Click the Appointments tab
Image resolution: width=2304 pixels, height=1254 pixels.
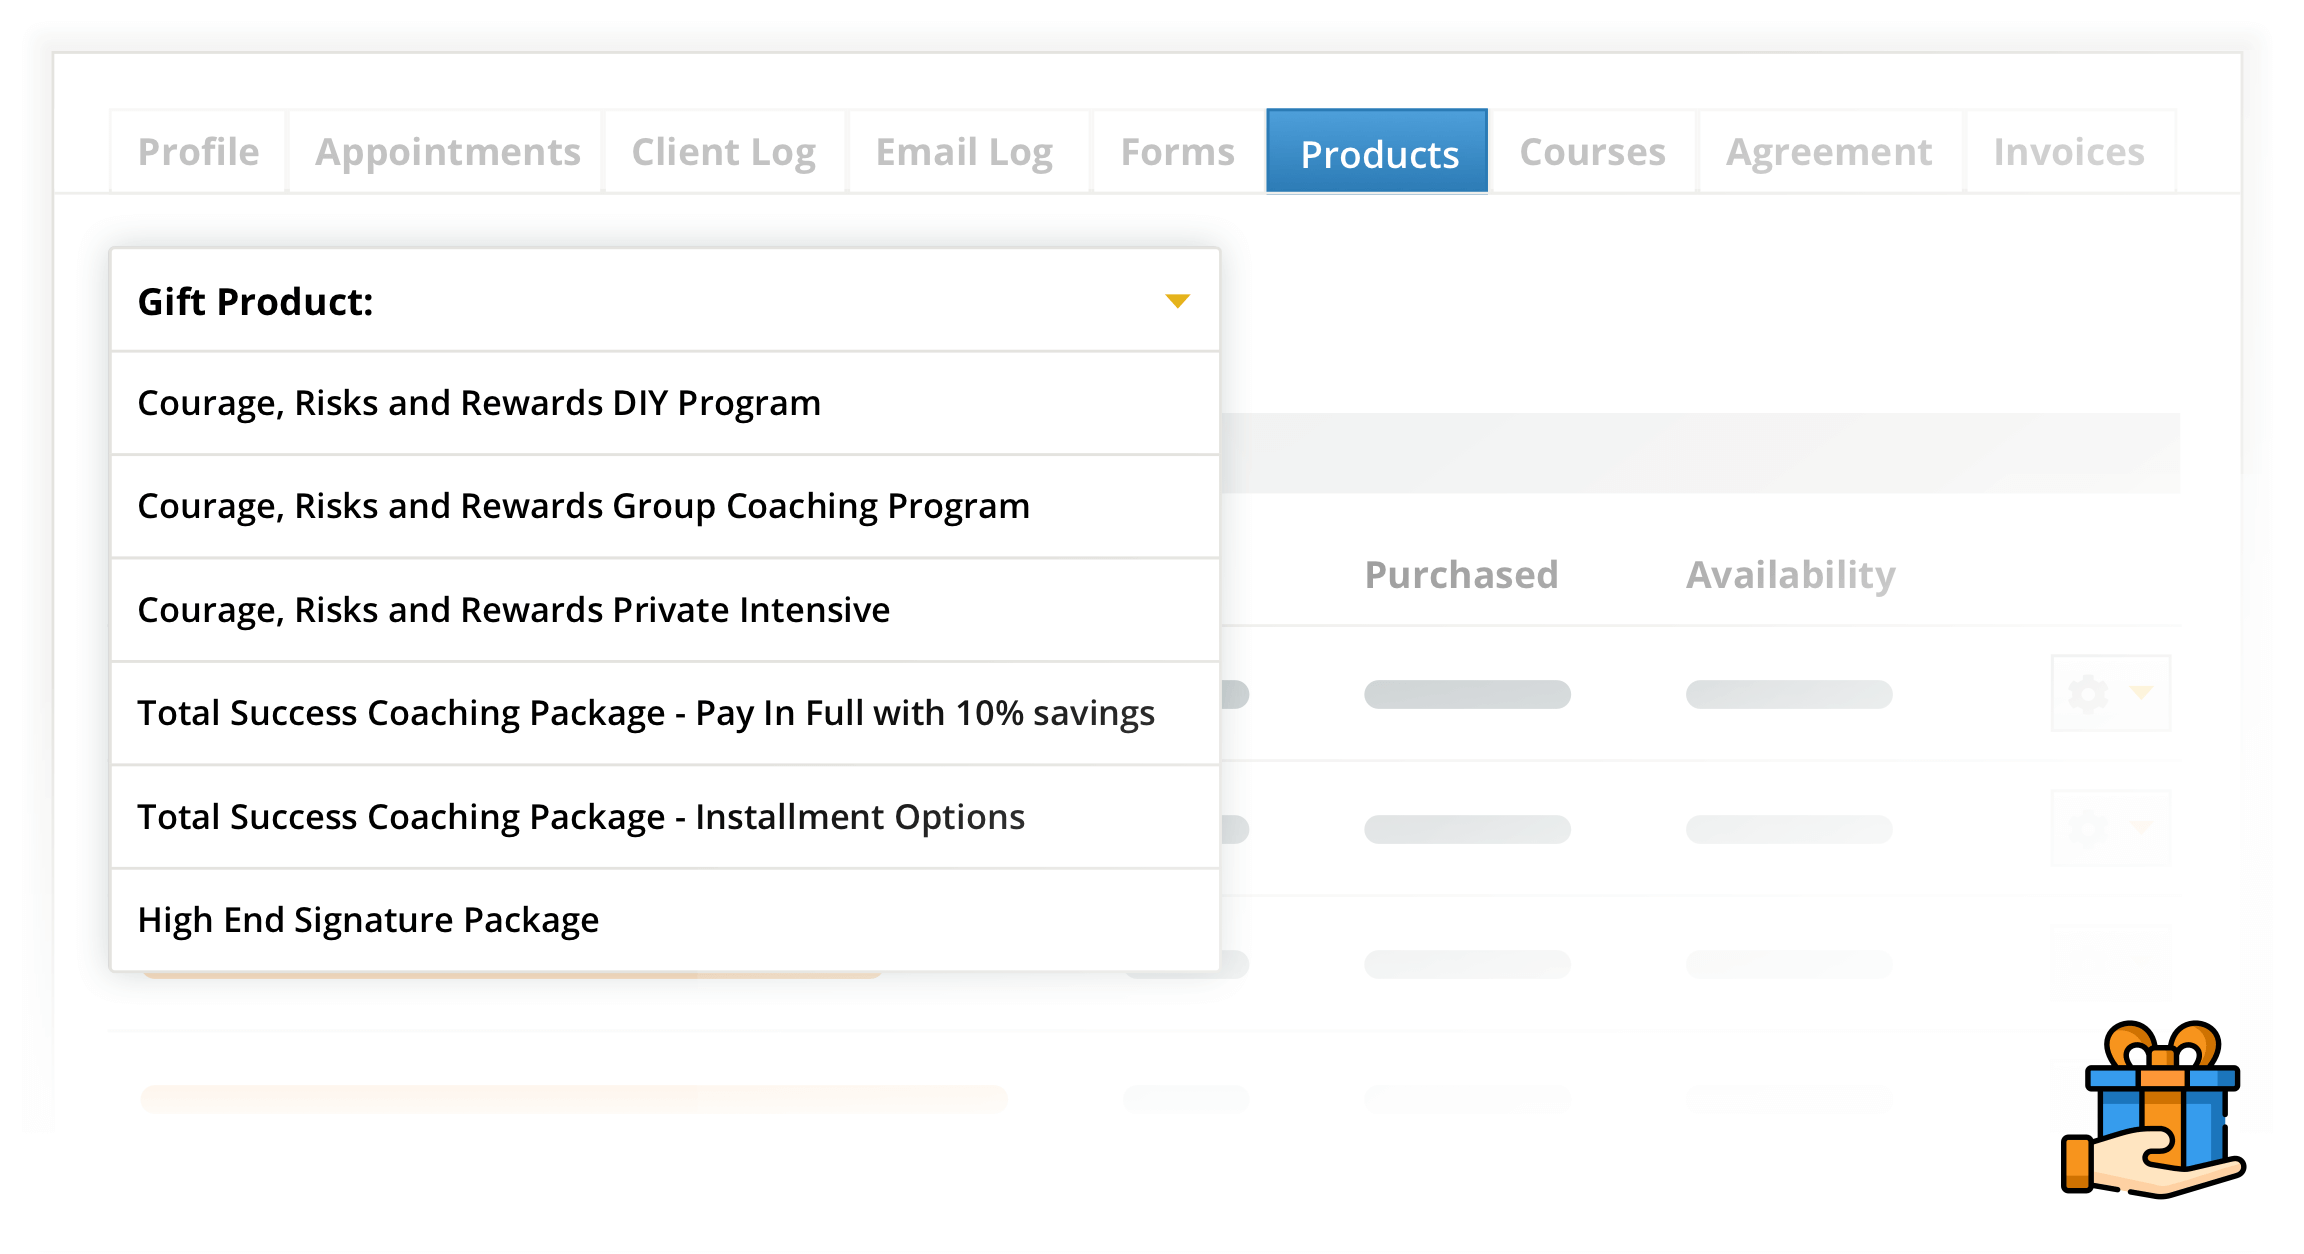[446, 150]
